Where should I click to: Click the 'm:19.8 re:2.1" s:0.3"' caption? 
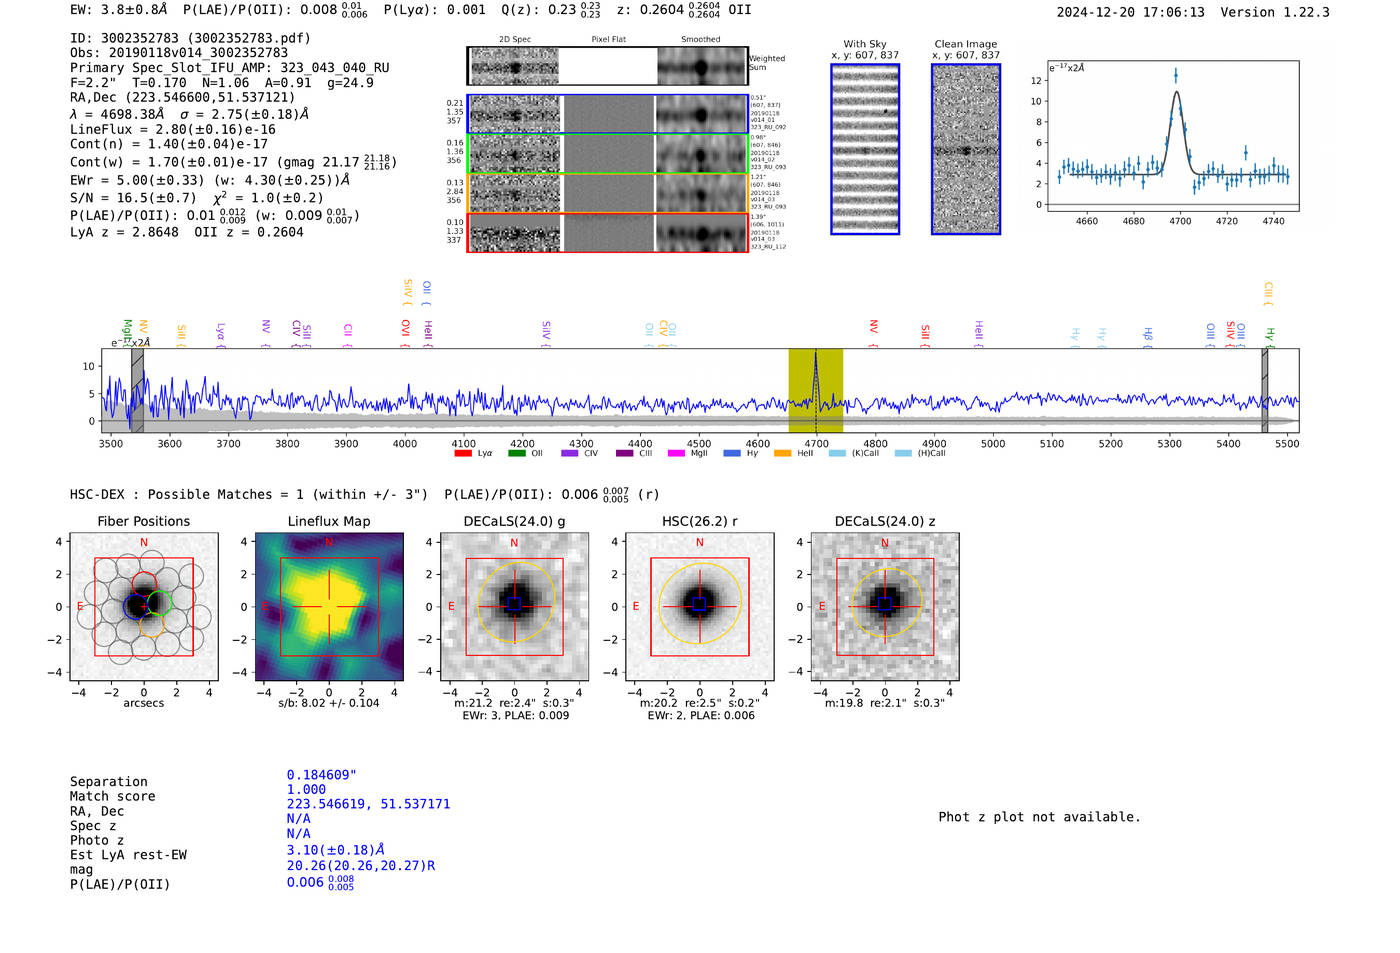[x=885, y=703]
